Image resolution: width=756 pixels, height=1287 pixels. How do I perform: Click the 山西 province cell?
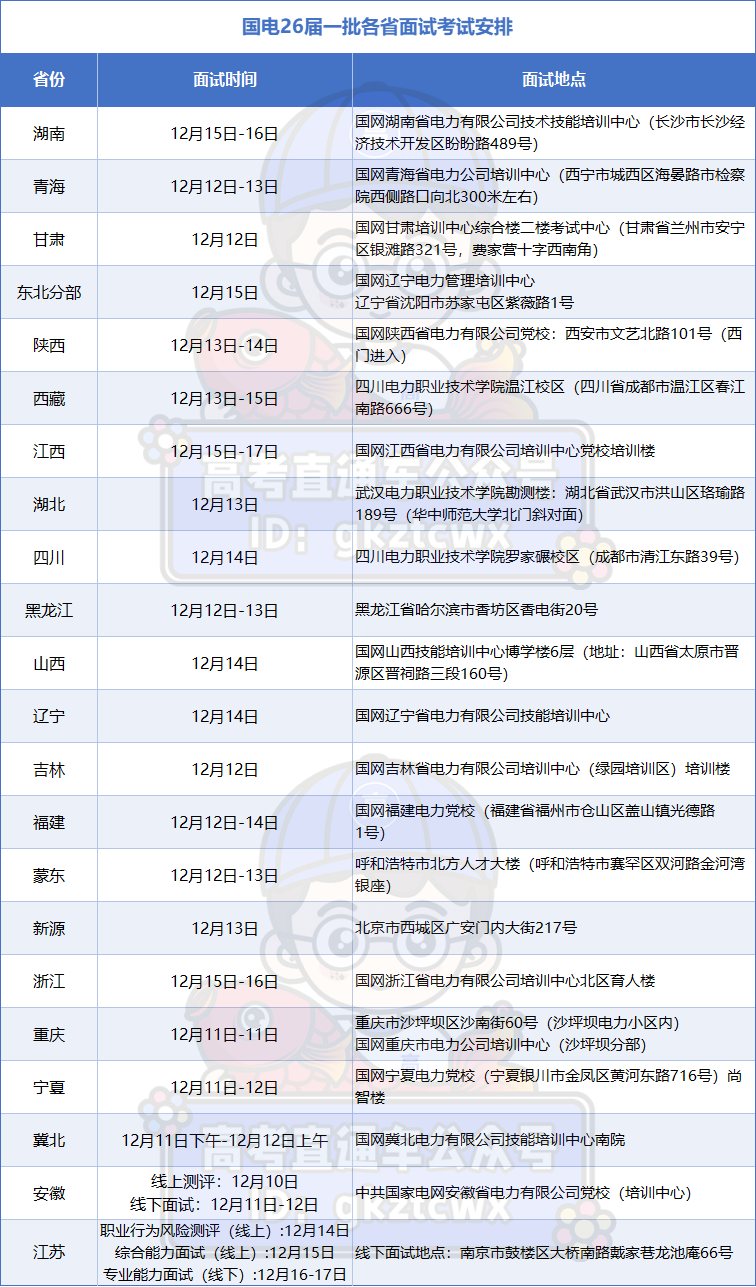[x=49, y=663]
